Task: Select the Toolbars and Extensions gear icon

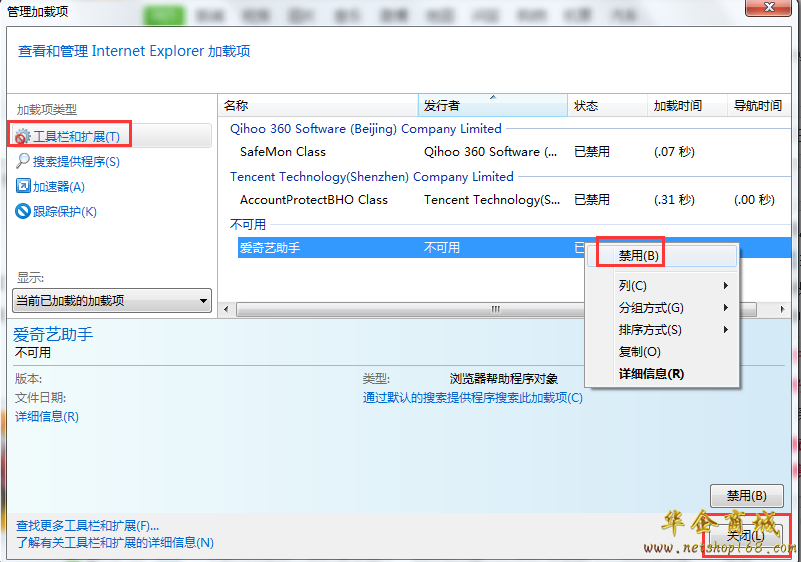Action: point(22,136)
